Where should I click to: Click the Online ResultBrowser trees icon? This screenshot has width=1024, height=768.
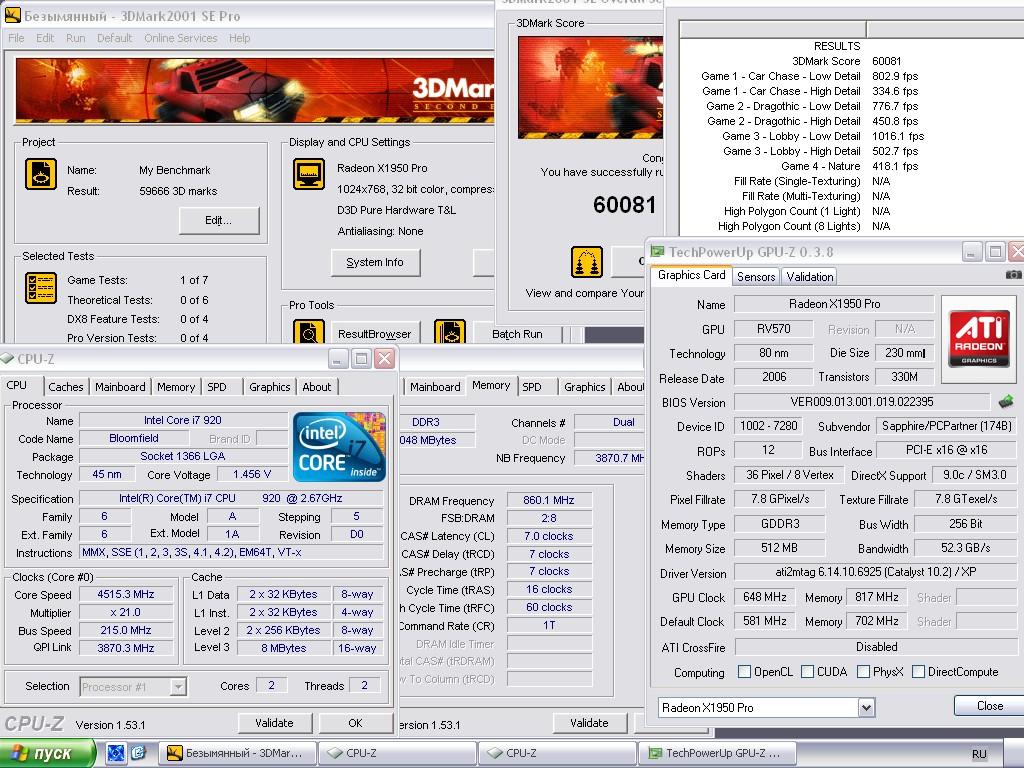point(586,263)
